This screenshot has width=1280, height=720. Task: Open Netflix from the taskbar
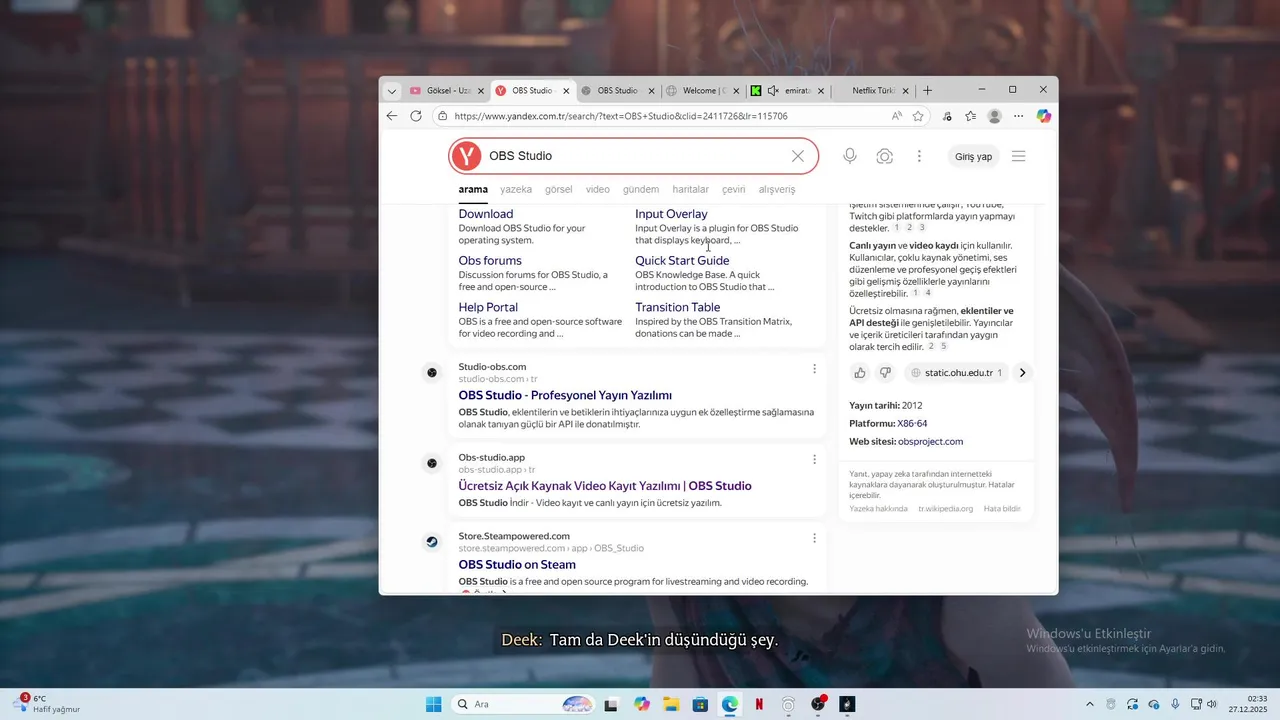pyautogui.click(x=759, y=705)
